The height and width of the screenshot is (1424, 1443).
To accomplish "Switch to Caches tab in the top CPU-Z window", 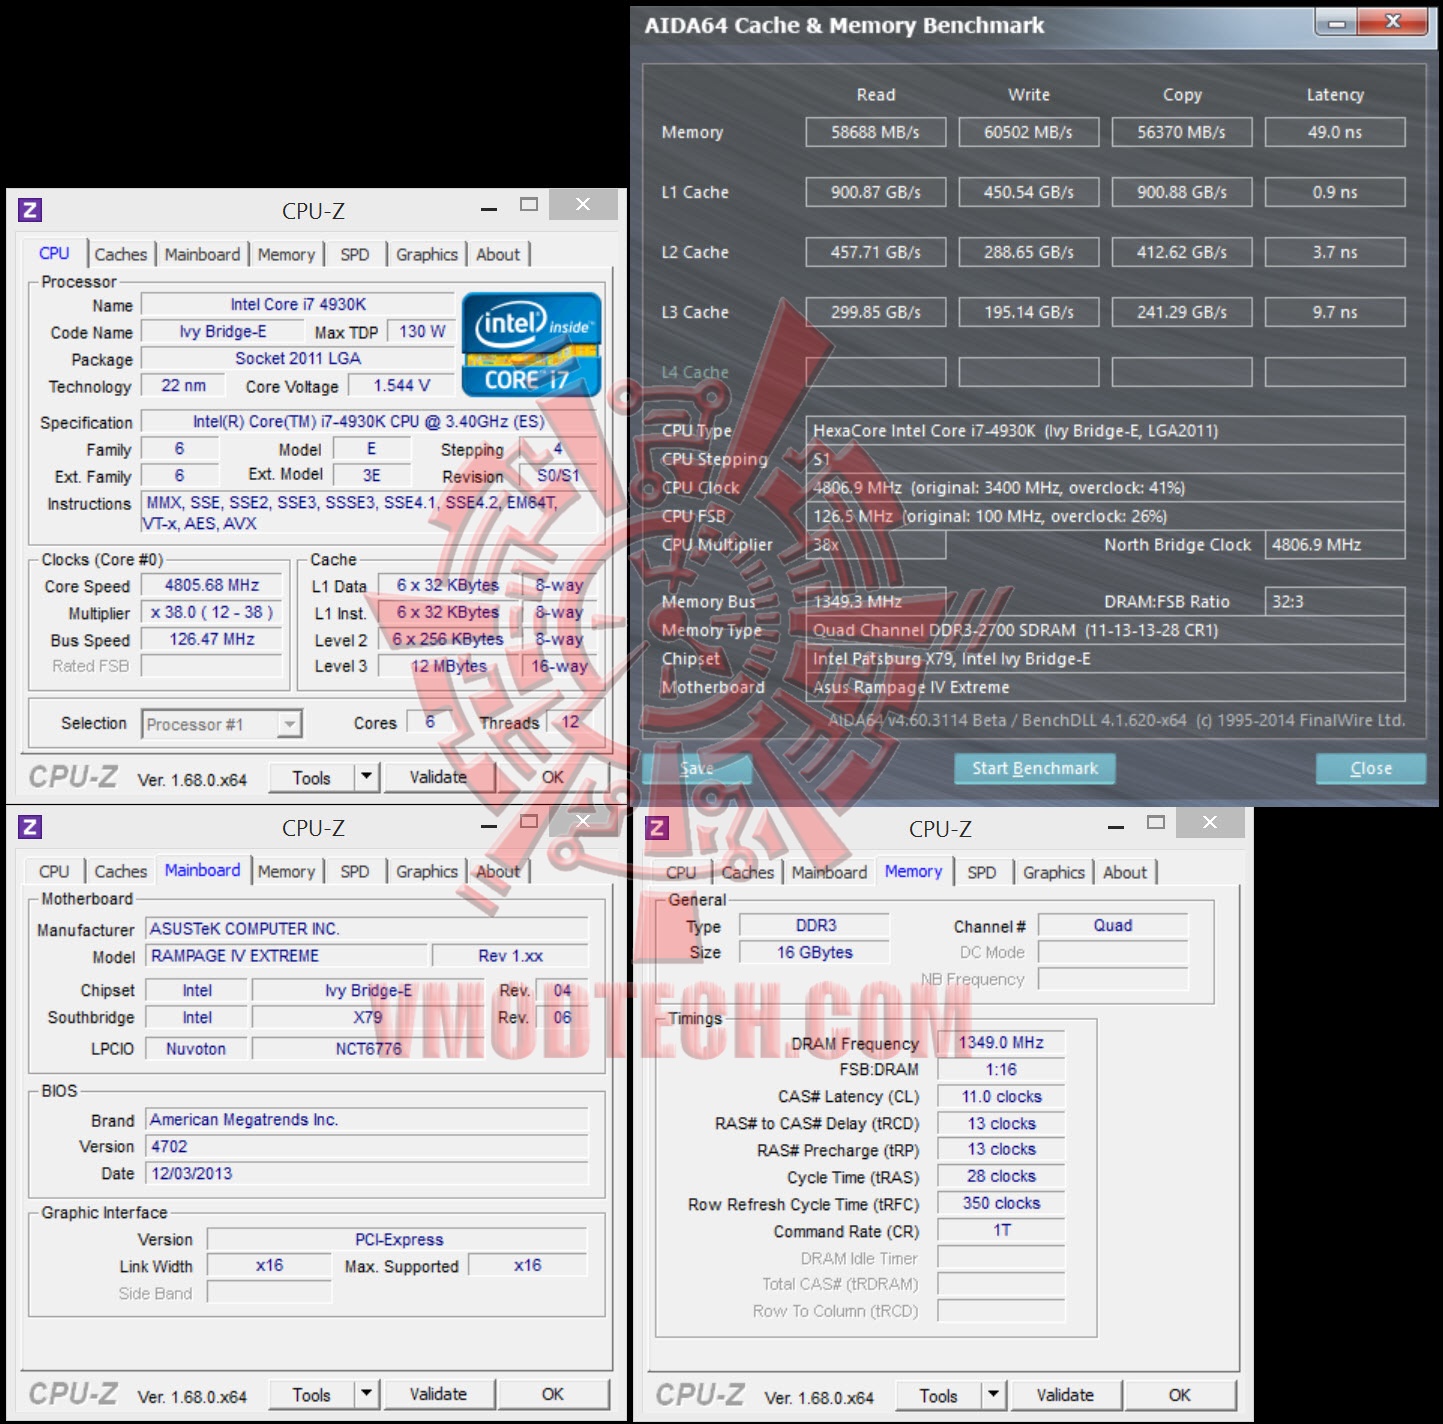I will click(121, 255).
